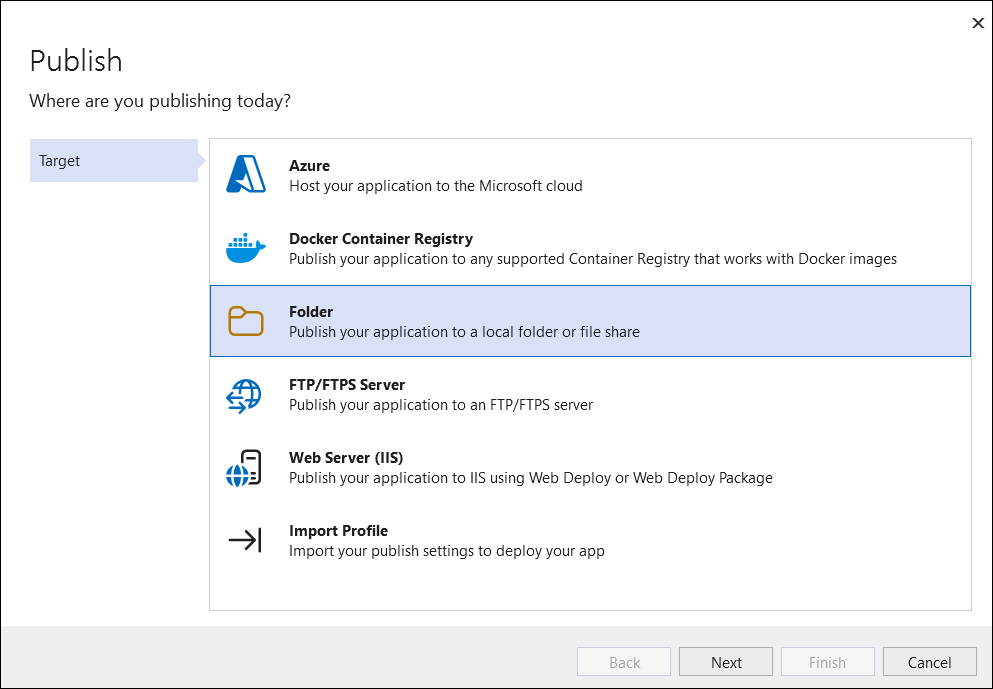Click the Finish button
993x689 pixels.
pyautogui.click(x=828, y=662)
